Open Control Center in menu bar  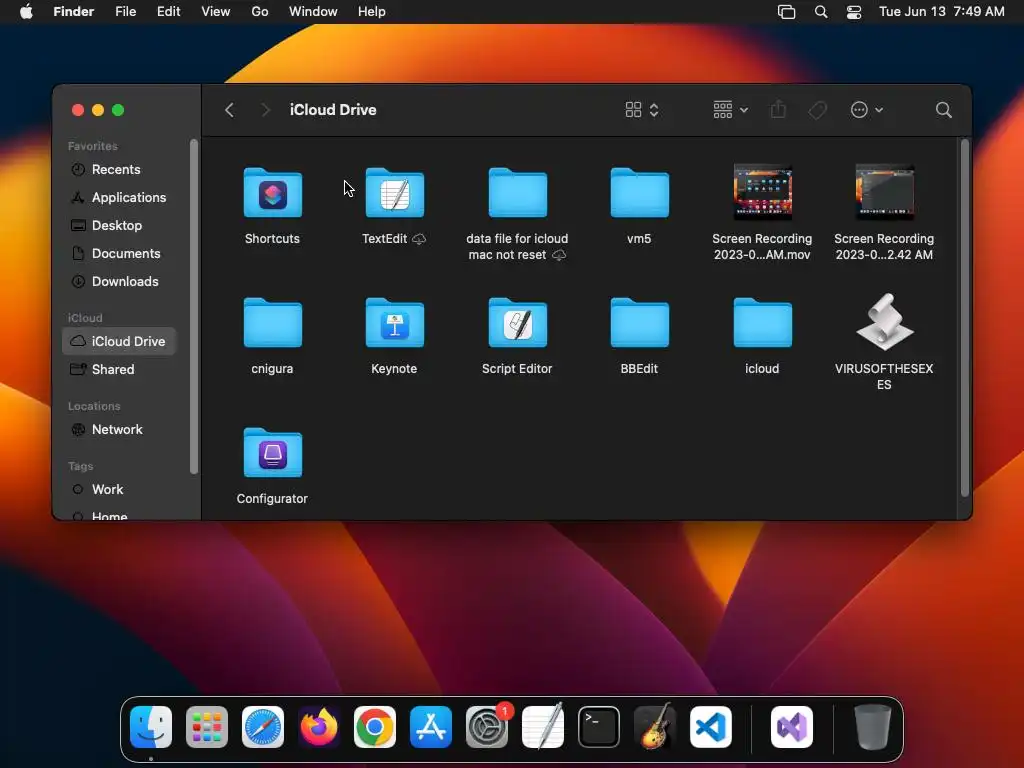click(854, 12)
